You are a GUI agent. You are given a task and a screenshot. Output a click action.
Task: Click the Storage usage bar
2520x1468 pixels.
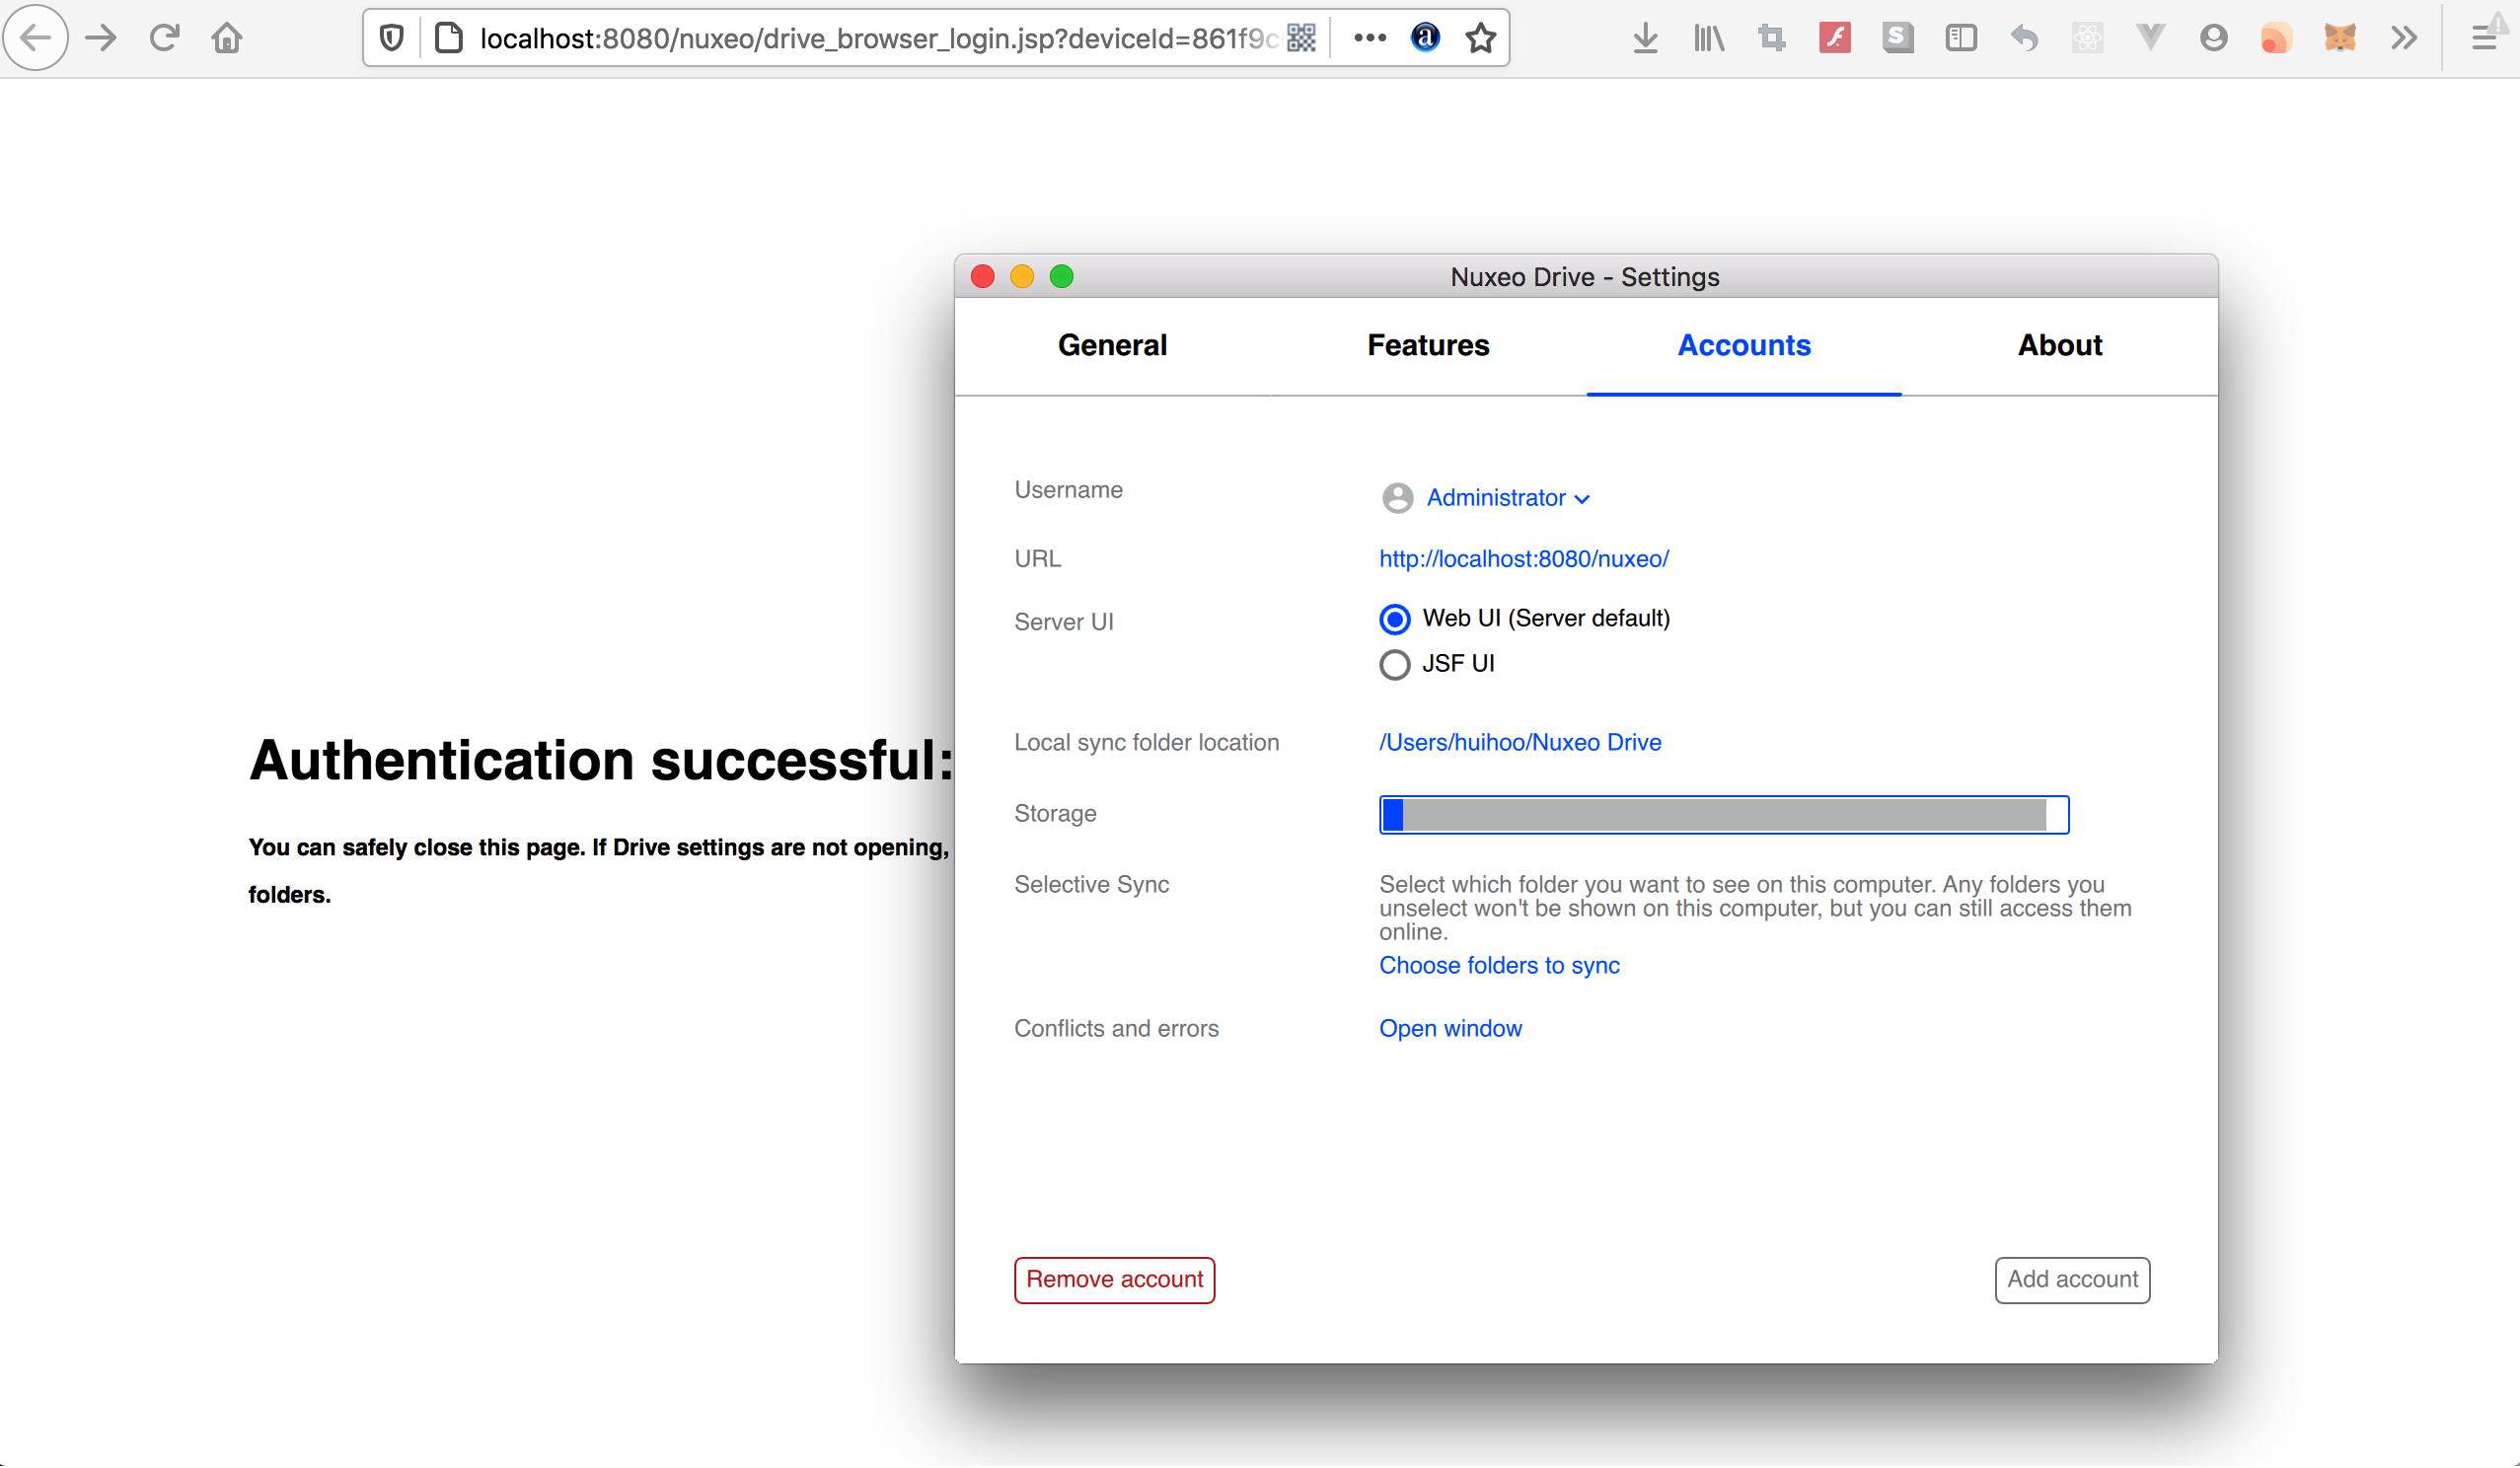coord(1723,814)
